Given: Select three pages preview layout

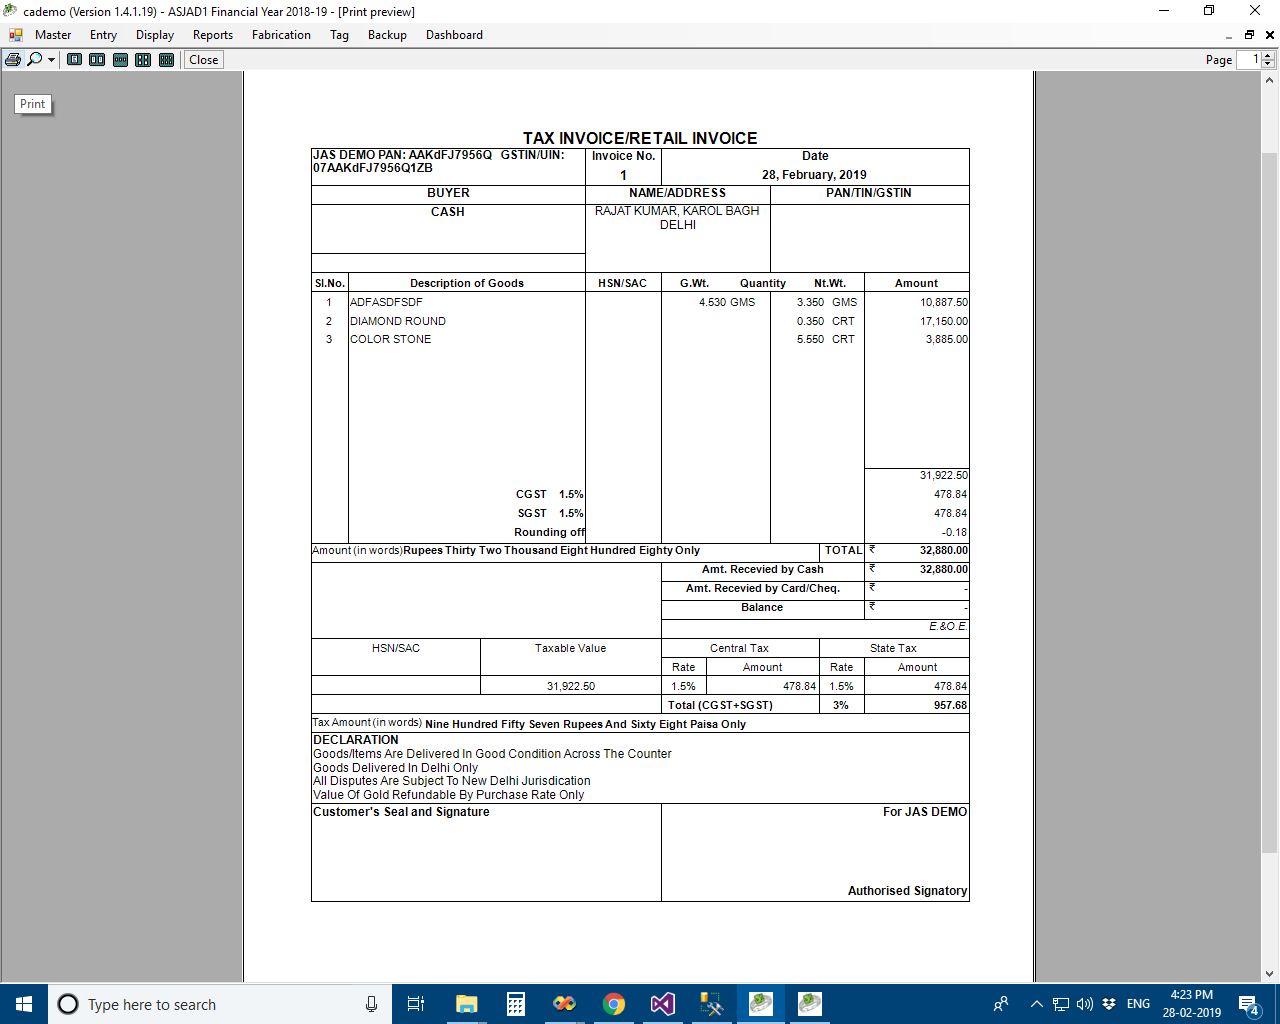Looking at the screenshot, I should [120, 60].
